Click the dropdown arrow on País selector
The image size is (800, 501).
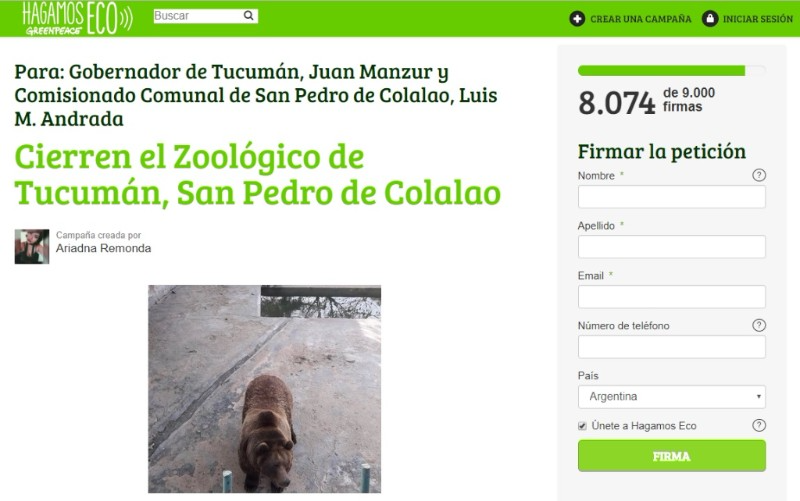pos(759,396)
